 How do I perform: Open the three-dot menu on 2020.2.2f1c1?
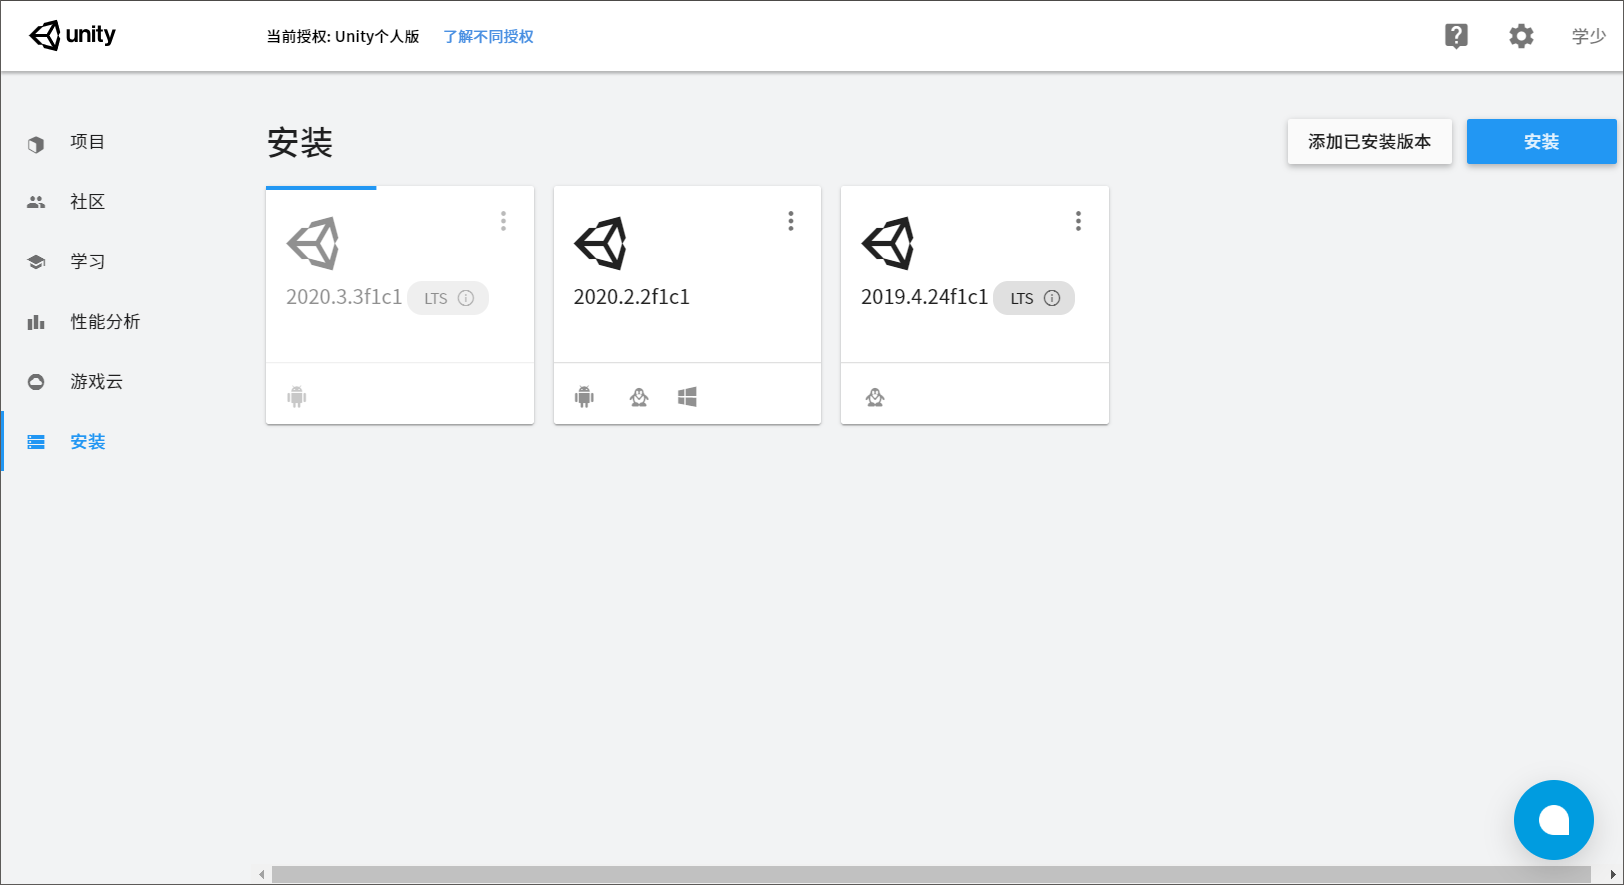pyautogui.click(x=791, y=221)
